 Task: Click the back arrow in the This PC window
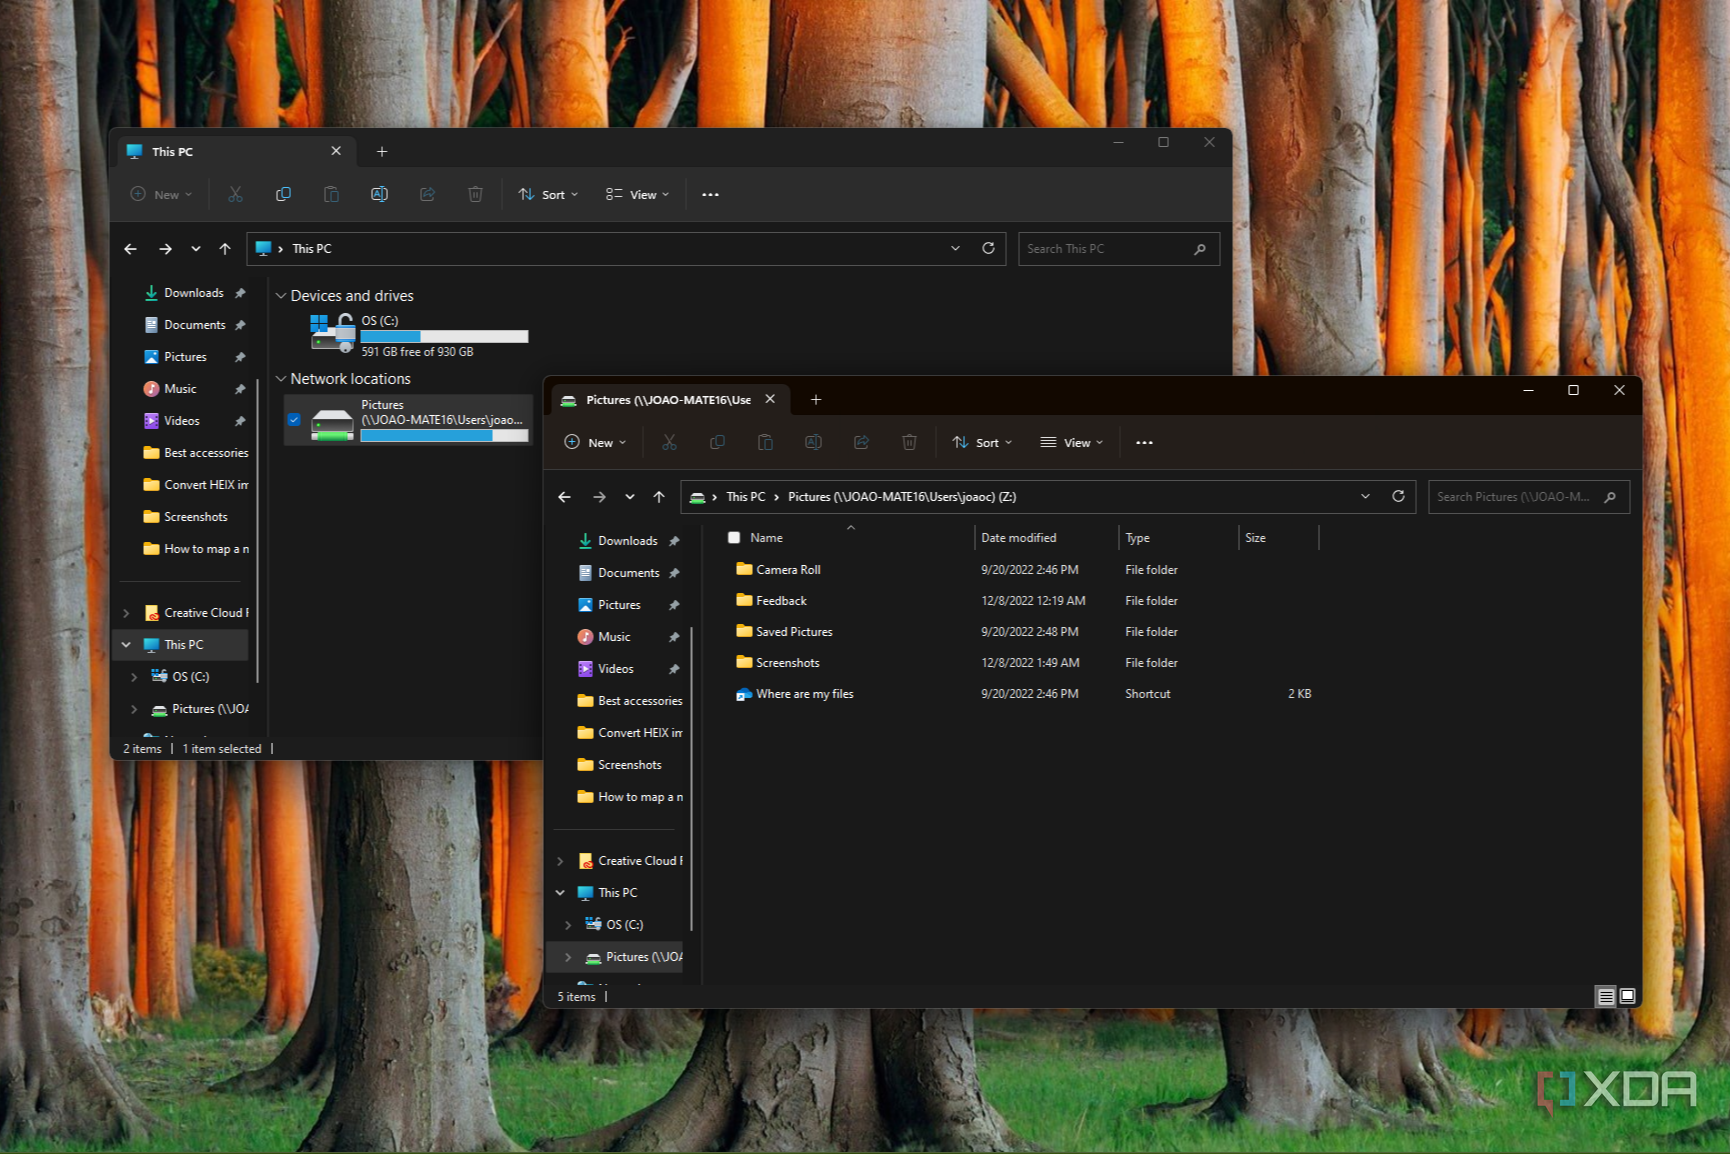[130, 248]
